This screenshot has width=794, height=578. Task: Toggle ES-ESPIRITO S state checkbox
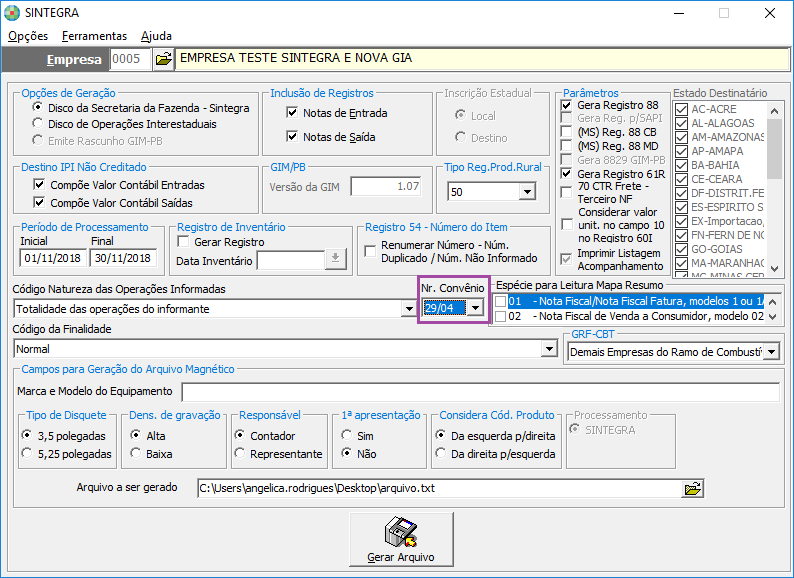tap(682, 207)
